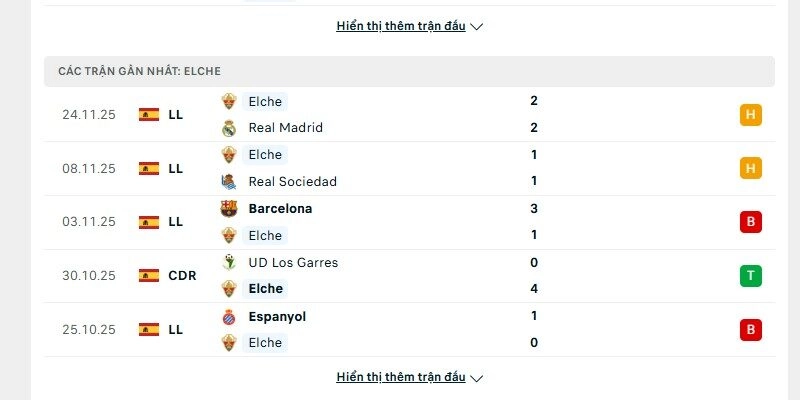The image size is (800, 400).
Task: Click the 'Các trận gần nhất: Elche' header
Action: point(139,71)
